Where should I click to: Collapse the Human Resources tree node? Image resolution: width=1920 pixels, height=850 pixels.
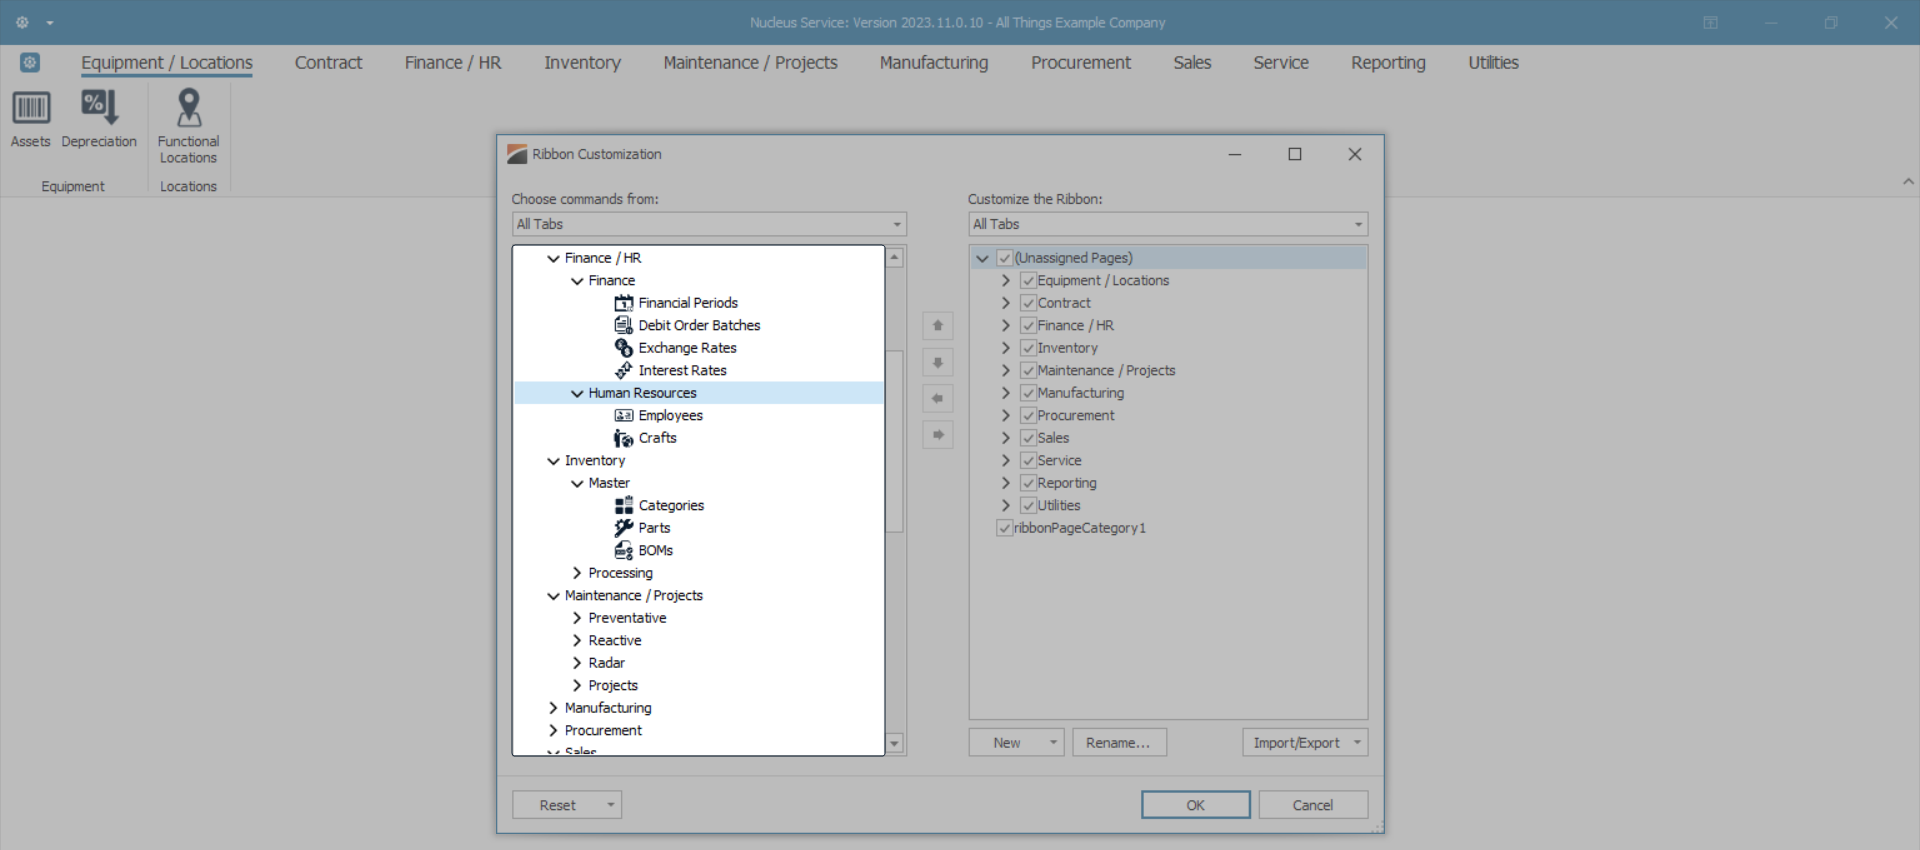(x=577, y=393)
